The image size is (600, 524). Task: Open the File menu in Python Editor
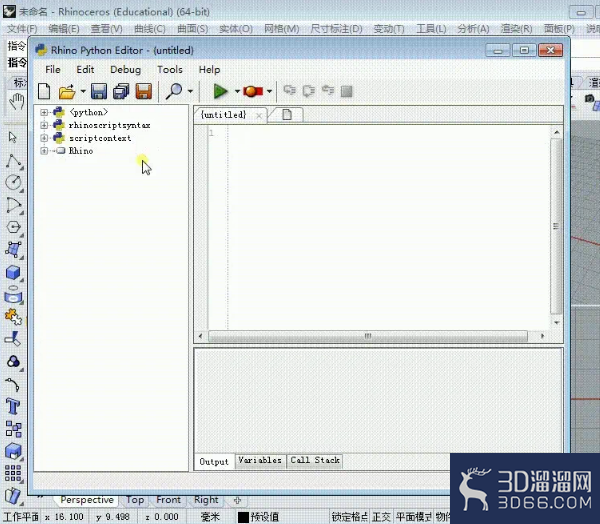pyautogui.click(x=53, y=70)
